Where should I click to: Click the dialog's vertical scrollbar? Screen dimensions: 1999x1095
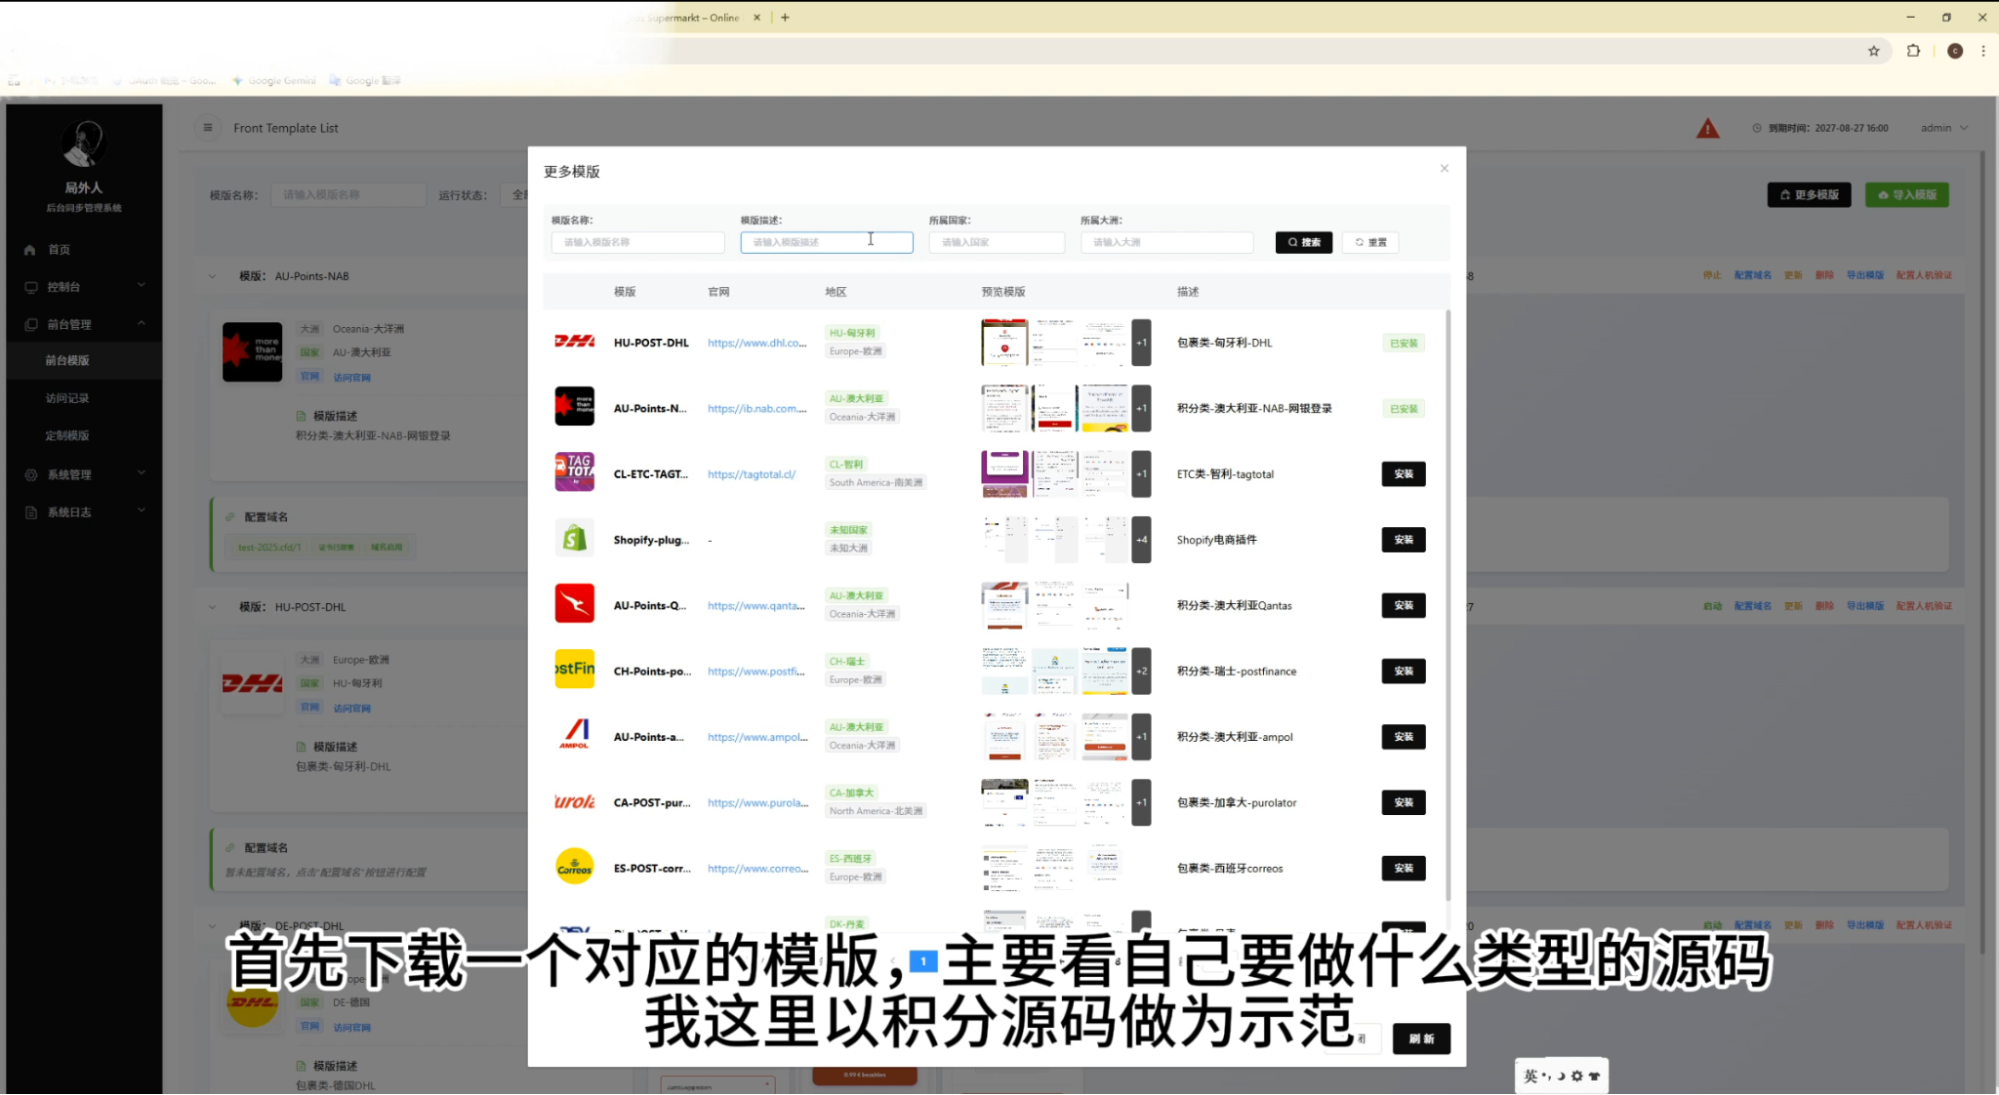[x=1447, y=605]
